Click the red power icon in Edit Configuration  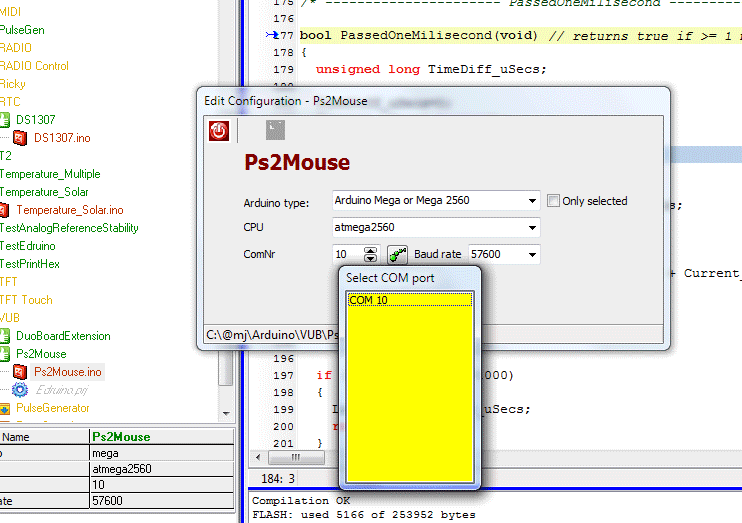pos(219,131)
